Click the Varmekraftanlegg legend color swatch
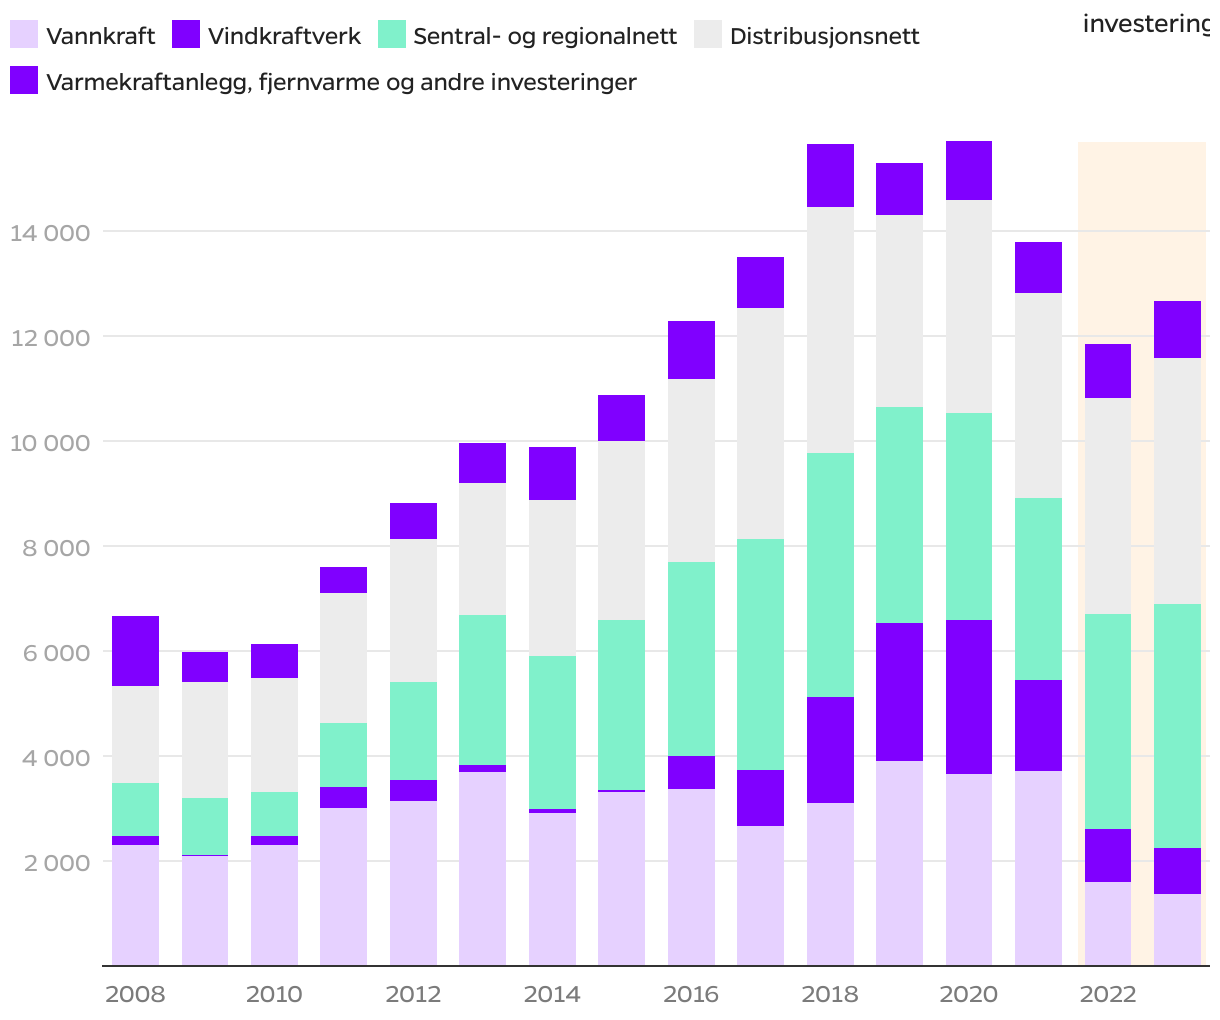Viewport: 1220px width, 1020px height. coord(24,81)
